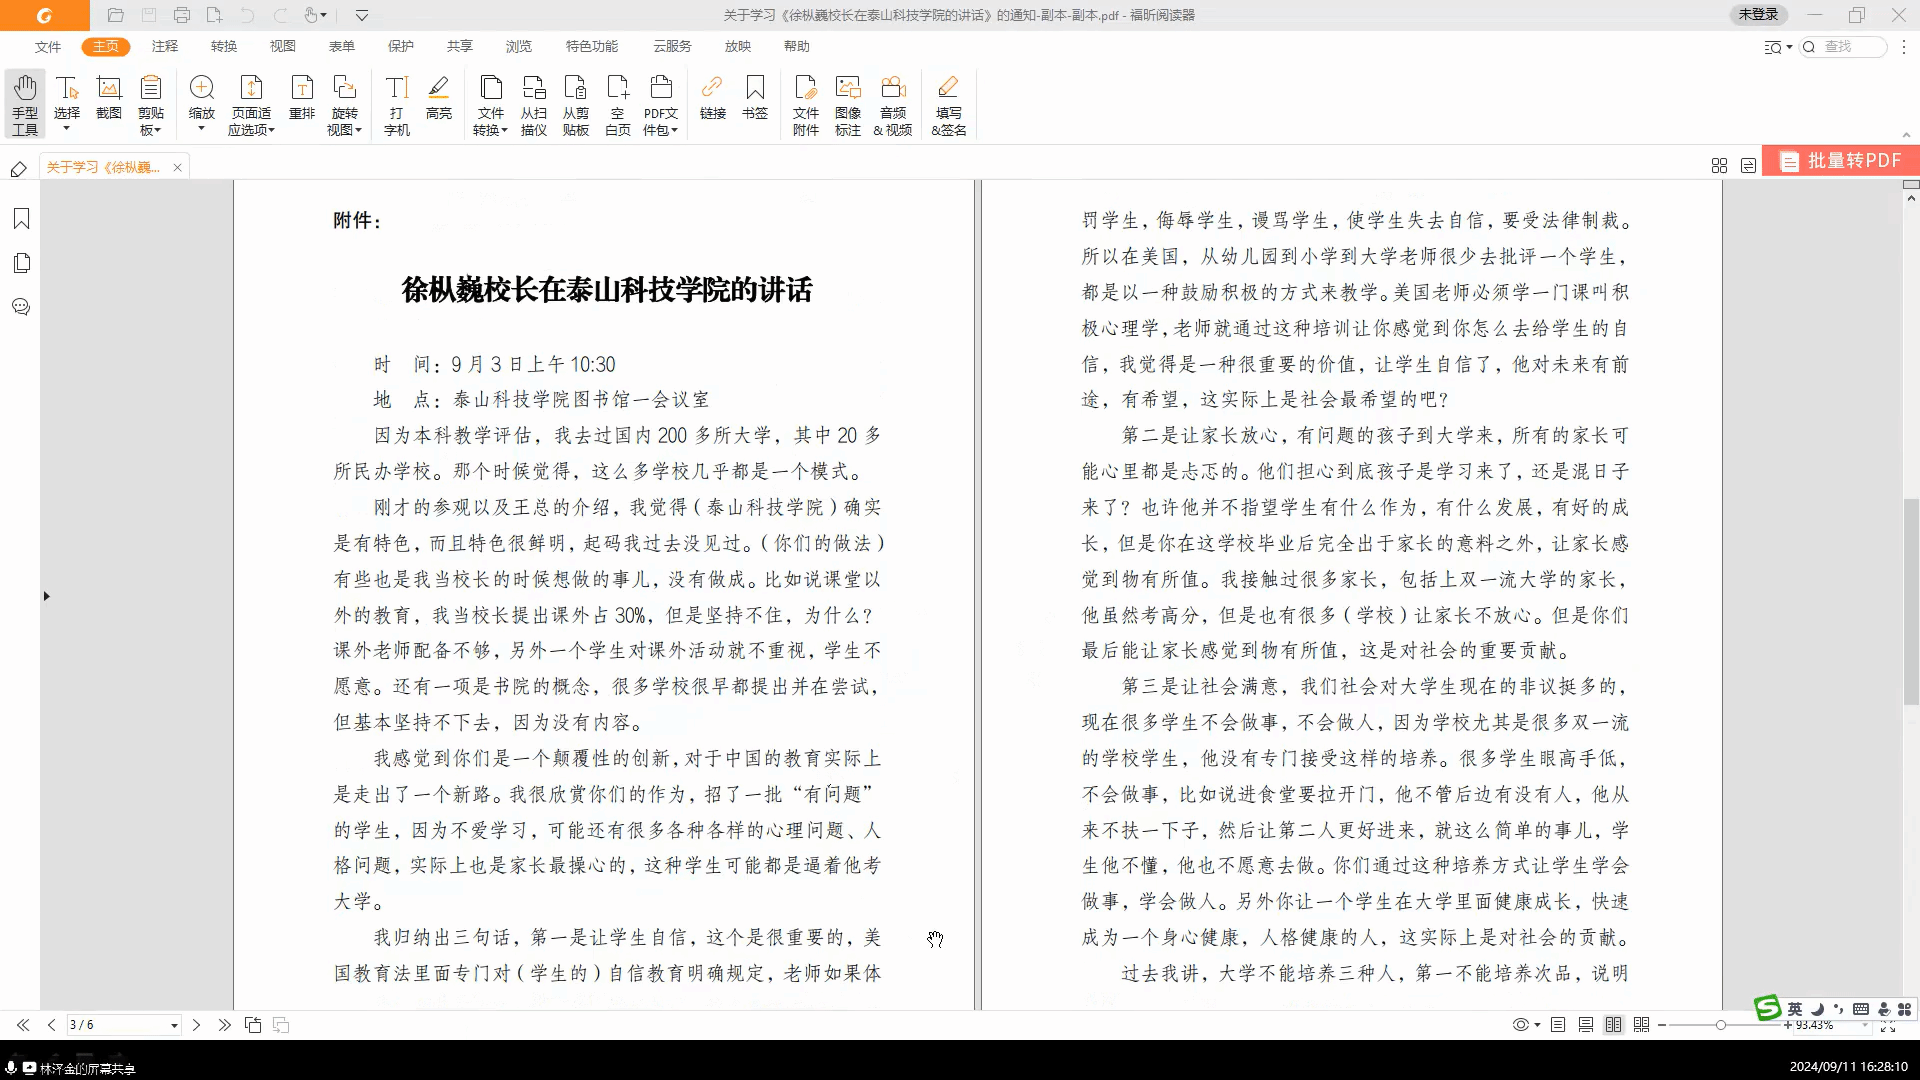
Task: Click the Snapshot (截图) tool
Action: coord(109,98)
